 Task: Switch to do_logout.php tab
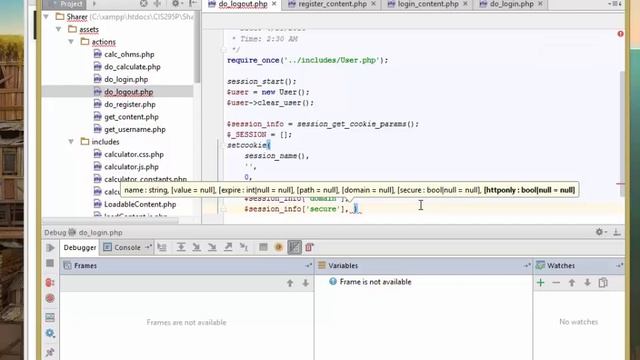[x=242, y=4]
